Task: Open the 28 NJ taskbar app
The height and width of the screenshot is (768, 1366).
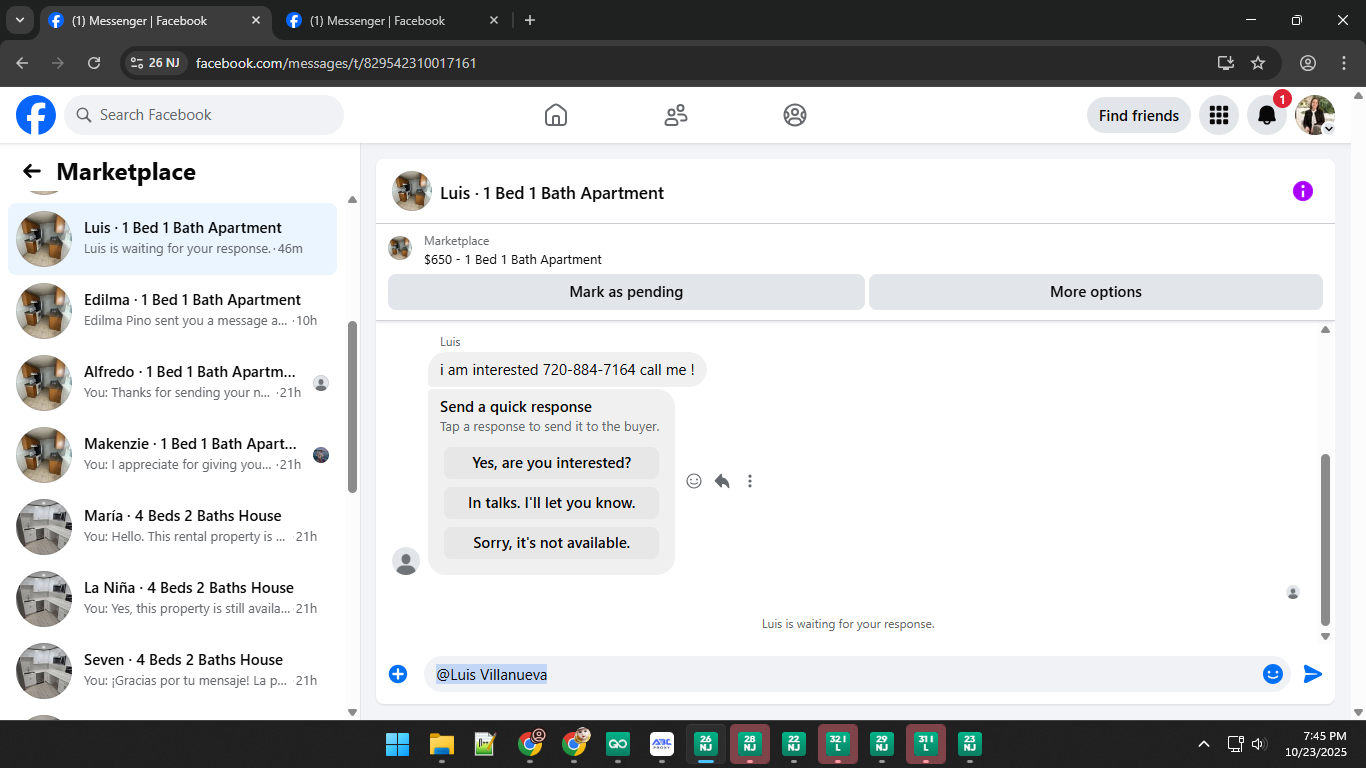Action: point(750,744)
